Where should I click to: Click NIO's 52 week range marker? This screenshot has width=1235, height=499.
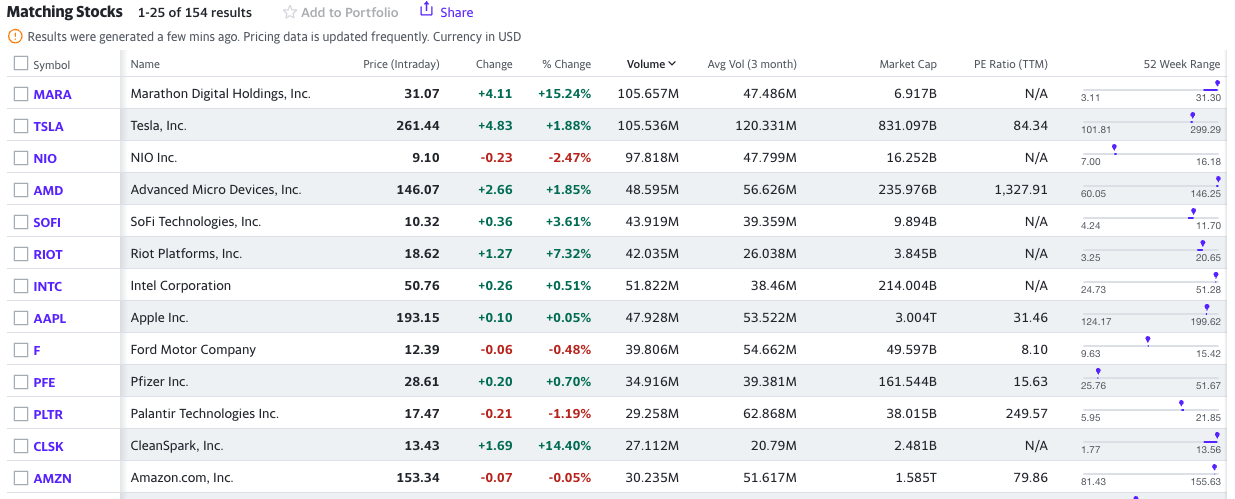[1114, 149]
